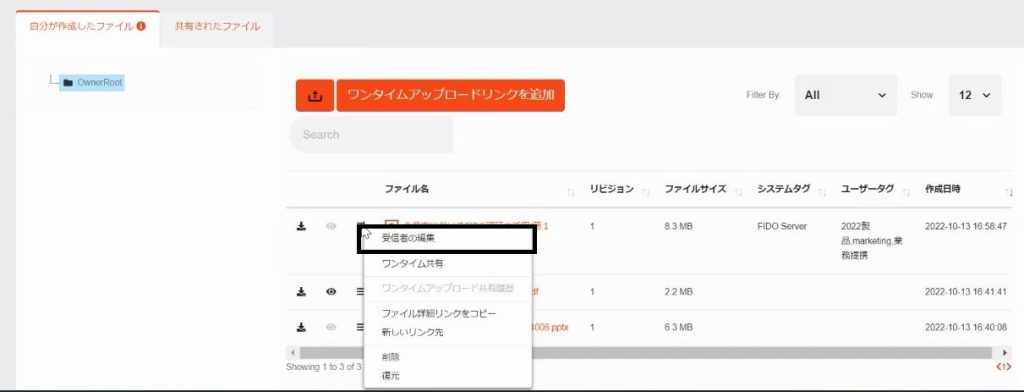Choose ワンタイム共有 from the context menu
The image size is (1024, 392).
447,264
